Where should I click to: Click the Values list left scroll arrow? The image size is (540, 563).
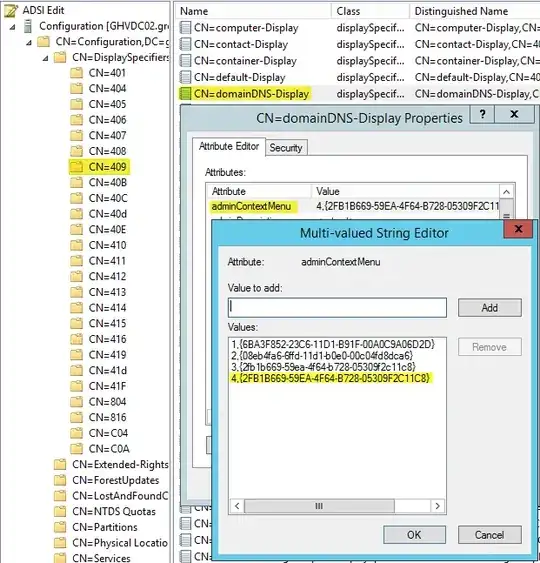coord(237,506)
